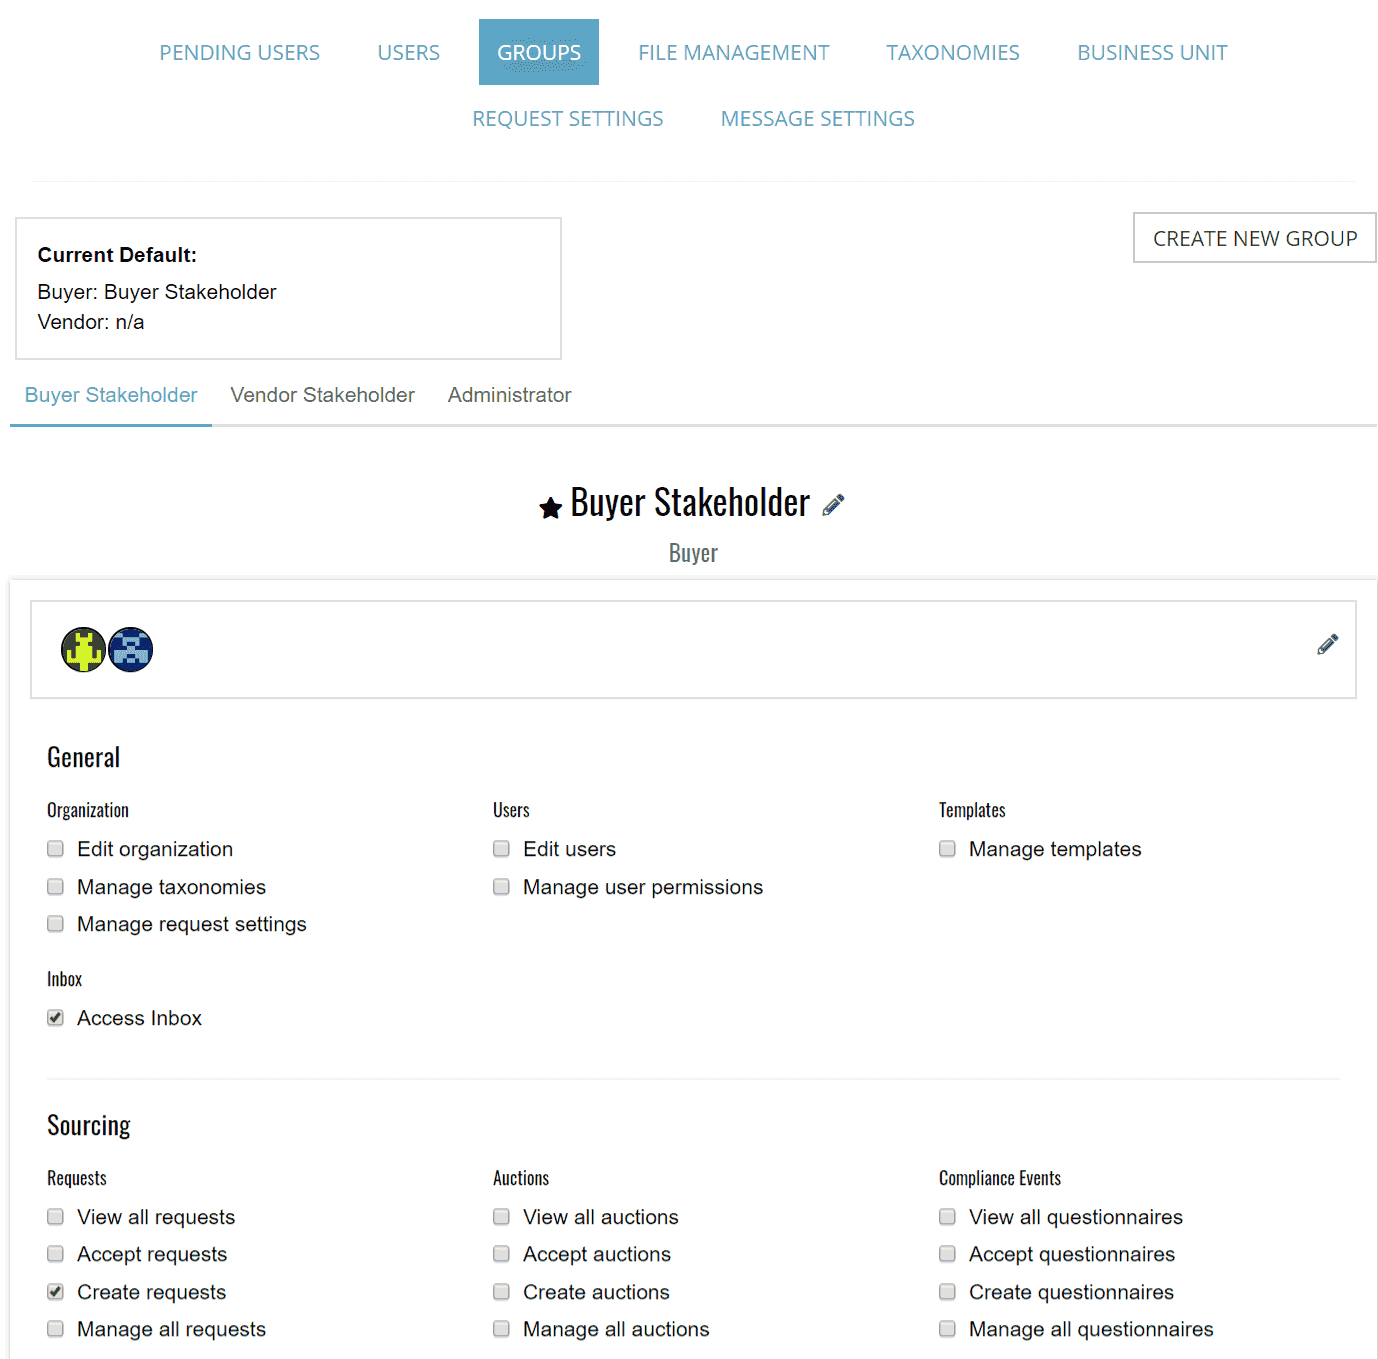
Task: Click the 'Sourcing' section heading
Action: [89, 1126]
